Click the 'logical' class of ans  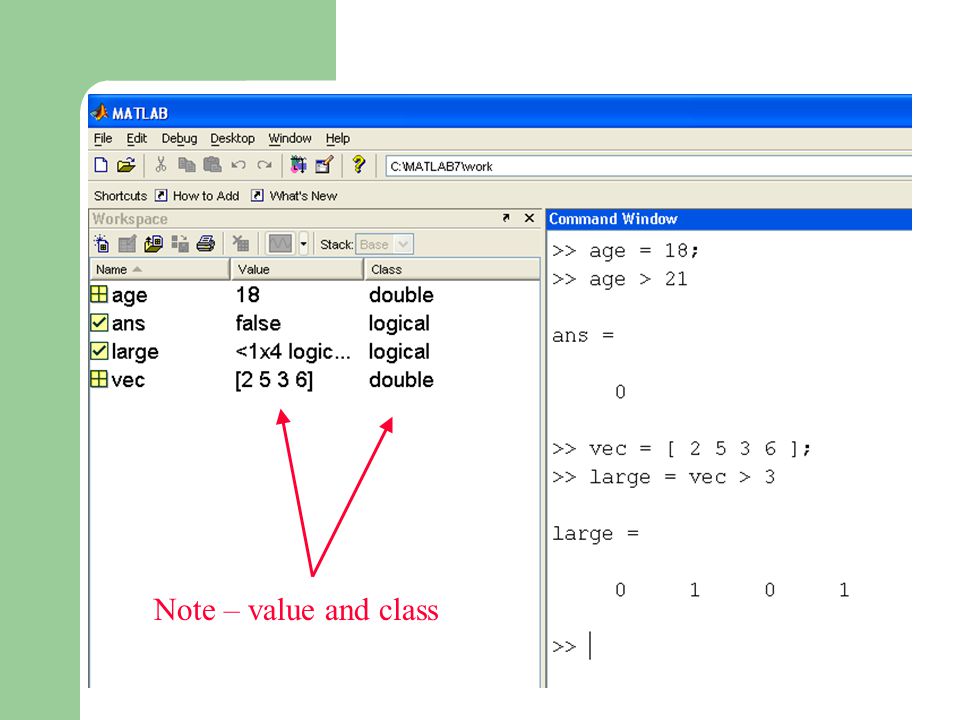[399, 324]
